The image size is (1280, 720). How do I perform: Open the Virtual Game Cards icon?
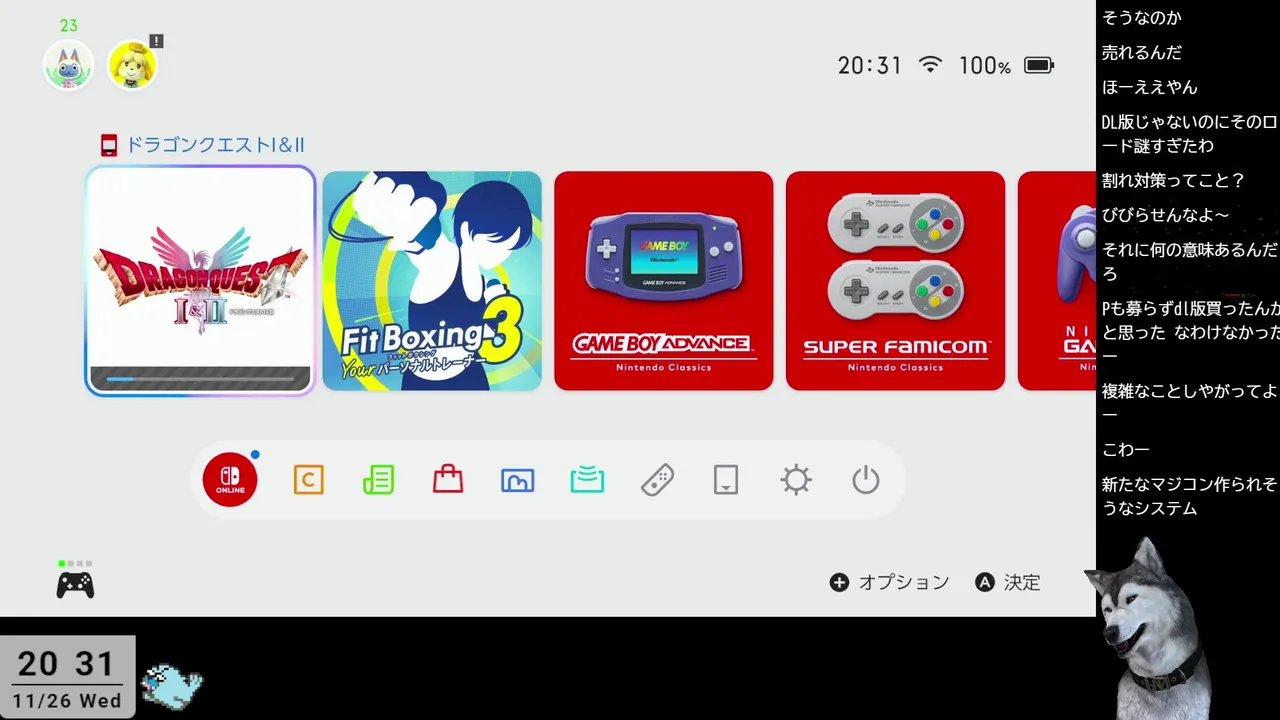[726, 480]
